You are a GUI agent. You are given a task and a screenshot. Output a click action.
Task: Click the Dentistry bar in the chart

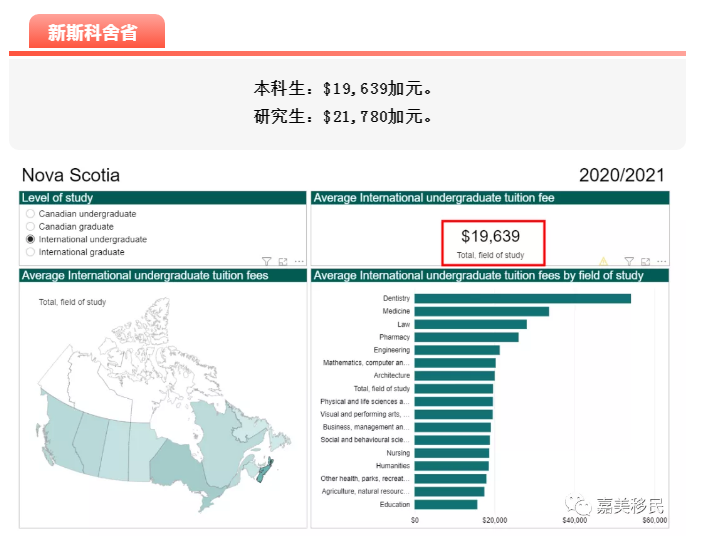coord(522,298)
